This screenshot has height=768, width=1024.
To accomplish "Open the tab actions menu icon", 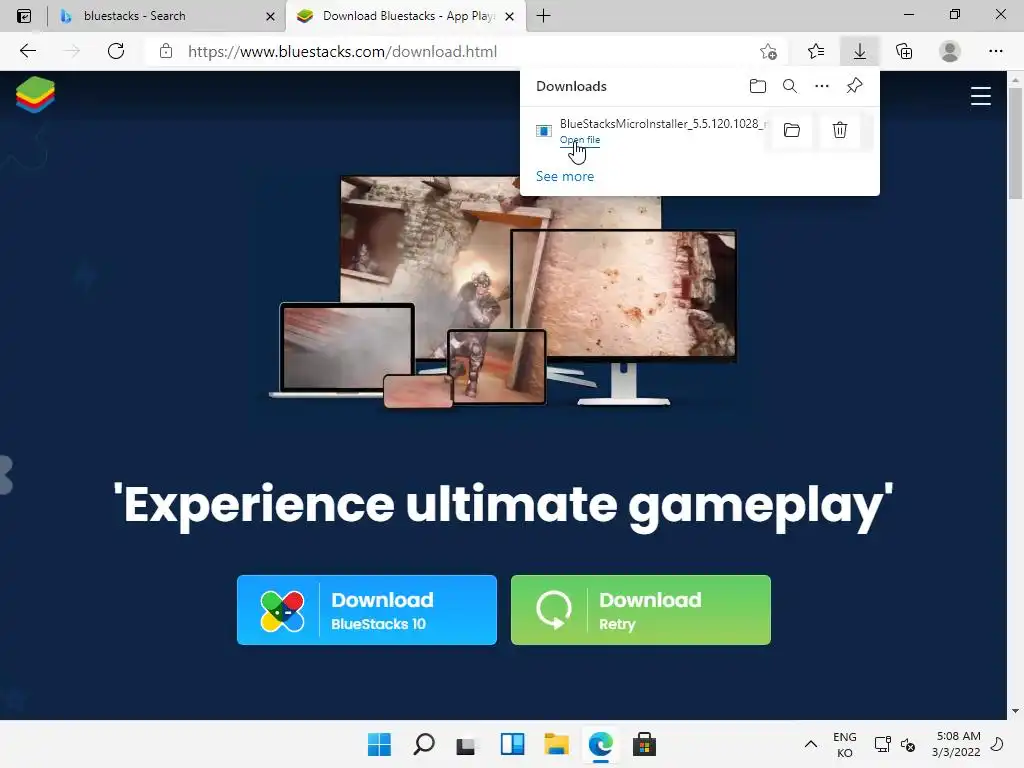I will pos(24,16).
